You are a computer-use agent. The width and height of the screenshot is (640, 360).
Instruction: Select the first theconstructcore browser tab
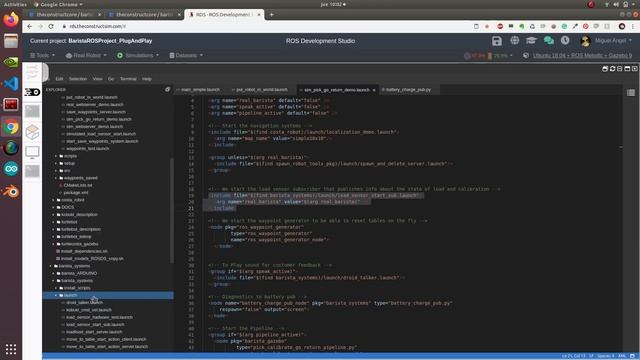click(65, 15)
